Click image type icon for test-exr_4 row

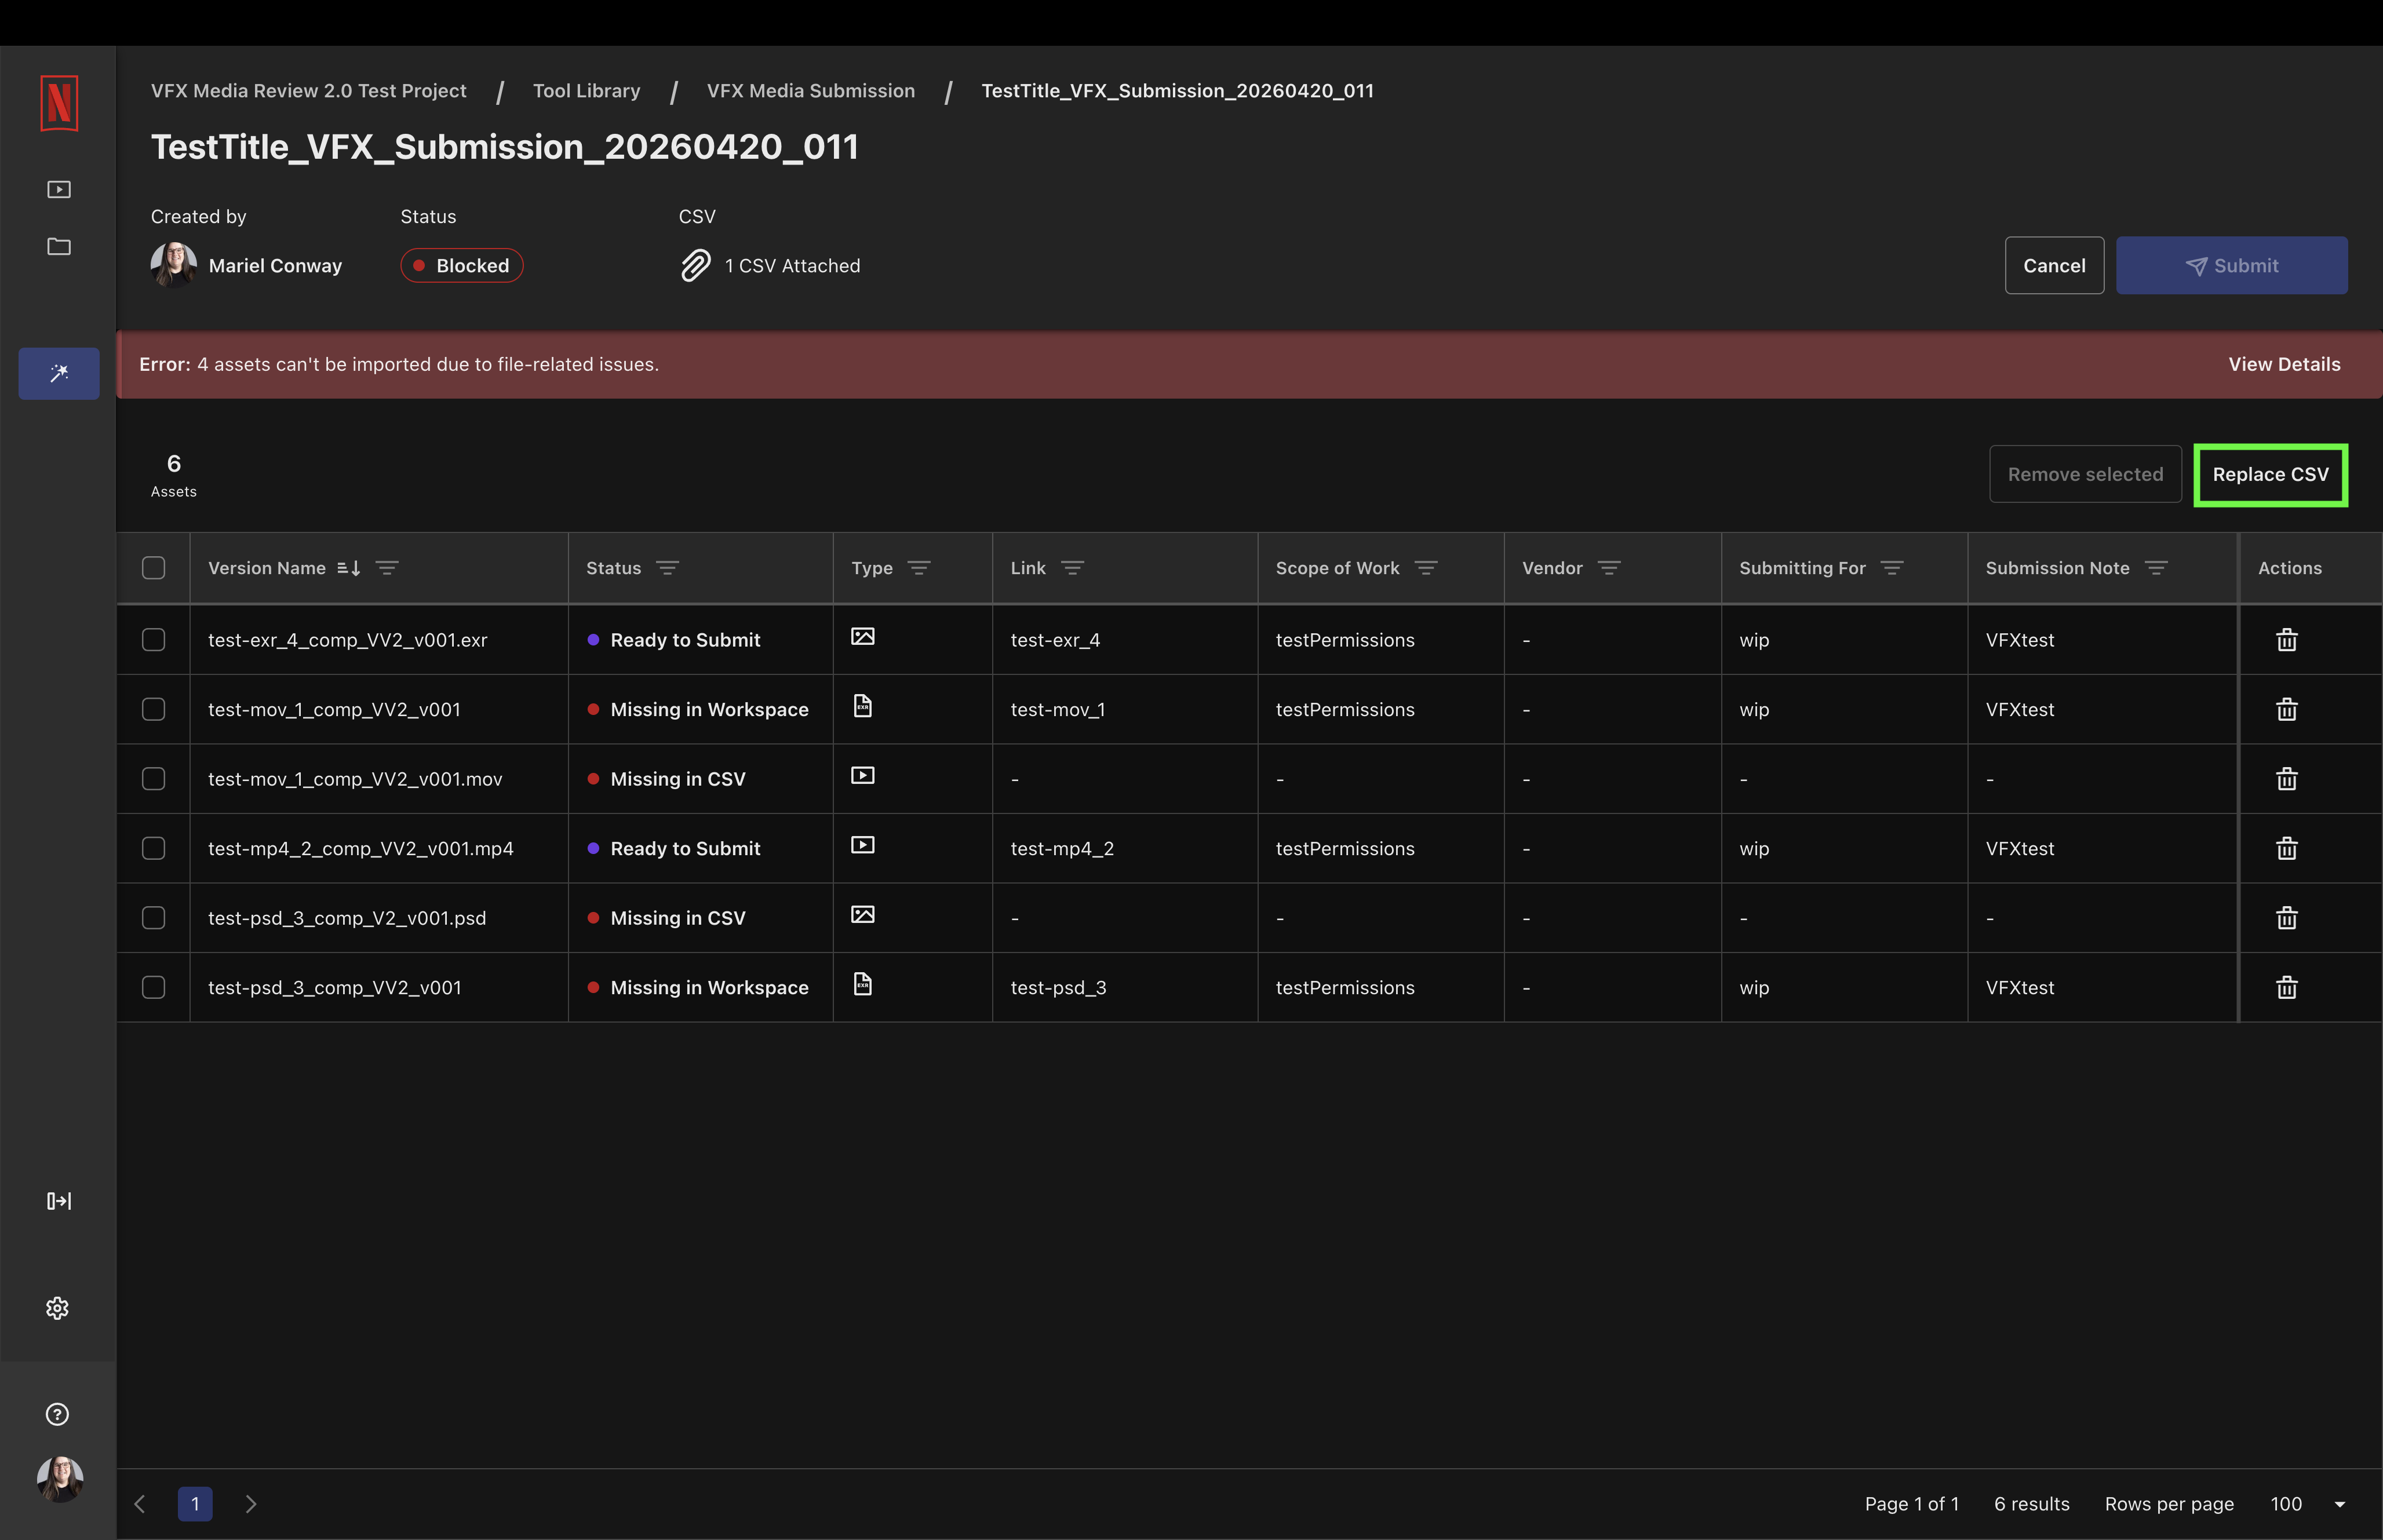863,637
